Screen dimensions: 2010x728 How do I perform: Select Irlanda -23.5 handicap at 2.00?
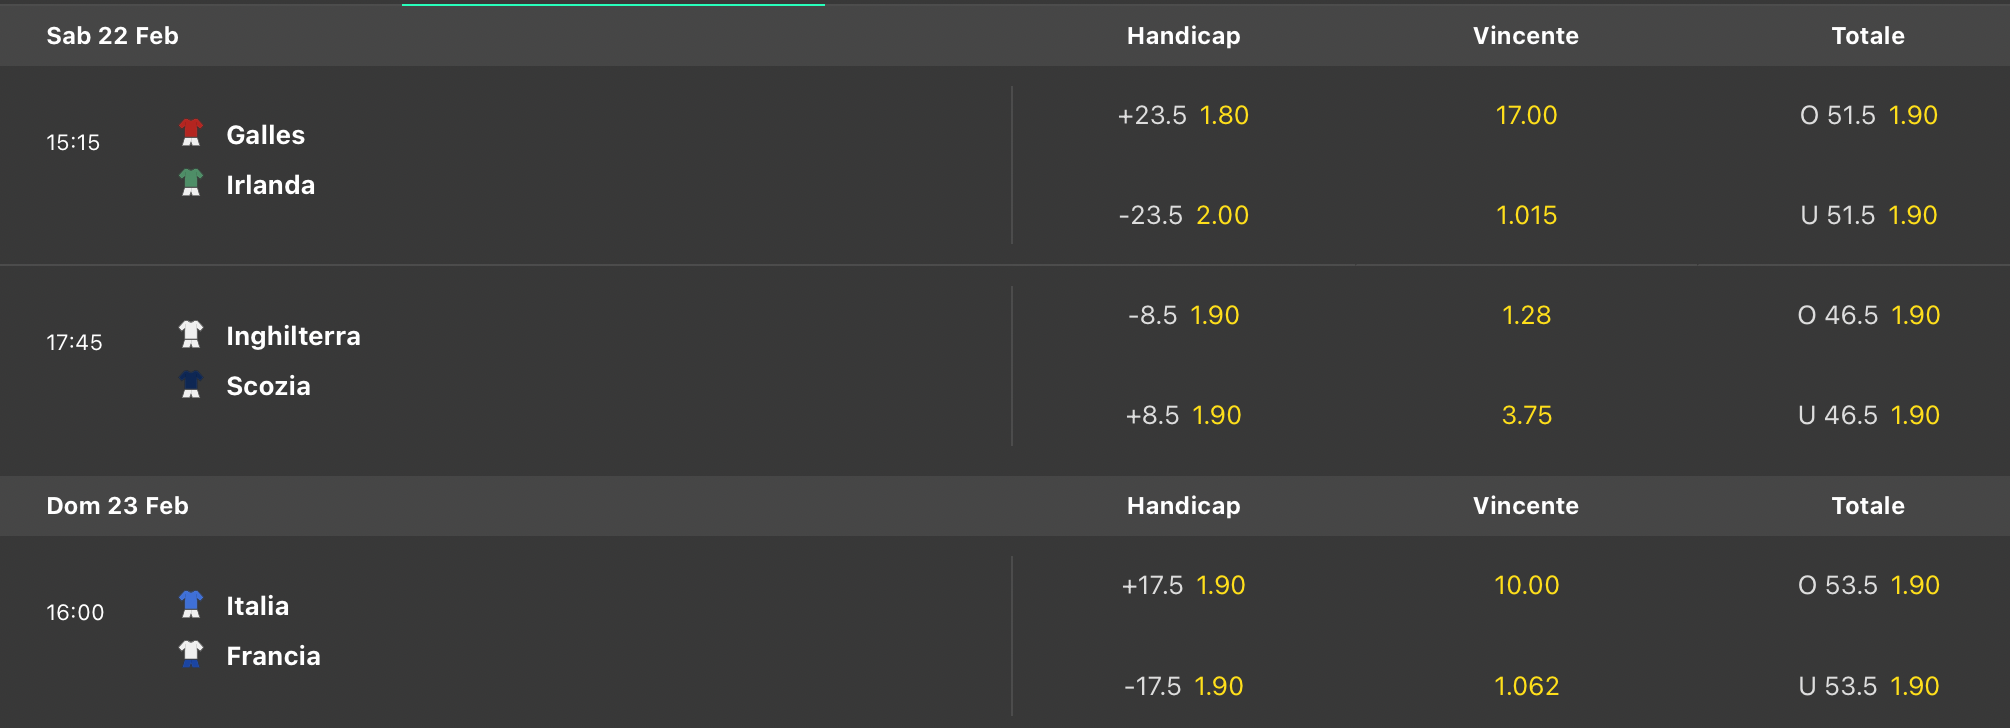[x=1183, y=216]
